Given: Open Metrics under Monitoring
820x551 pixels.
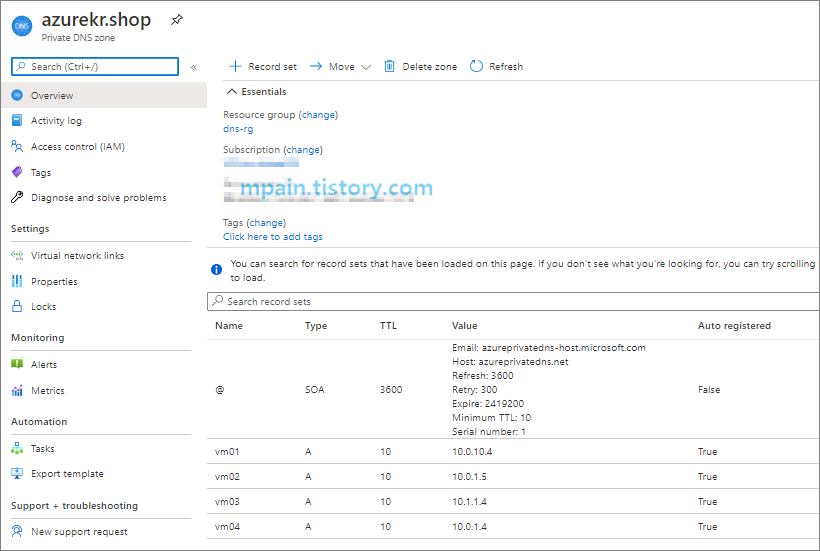Looking at the screenshot, I should coord(48,391).
